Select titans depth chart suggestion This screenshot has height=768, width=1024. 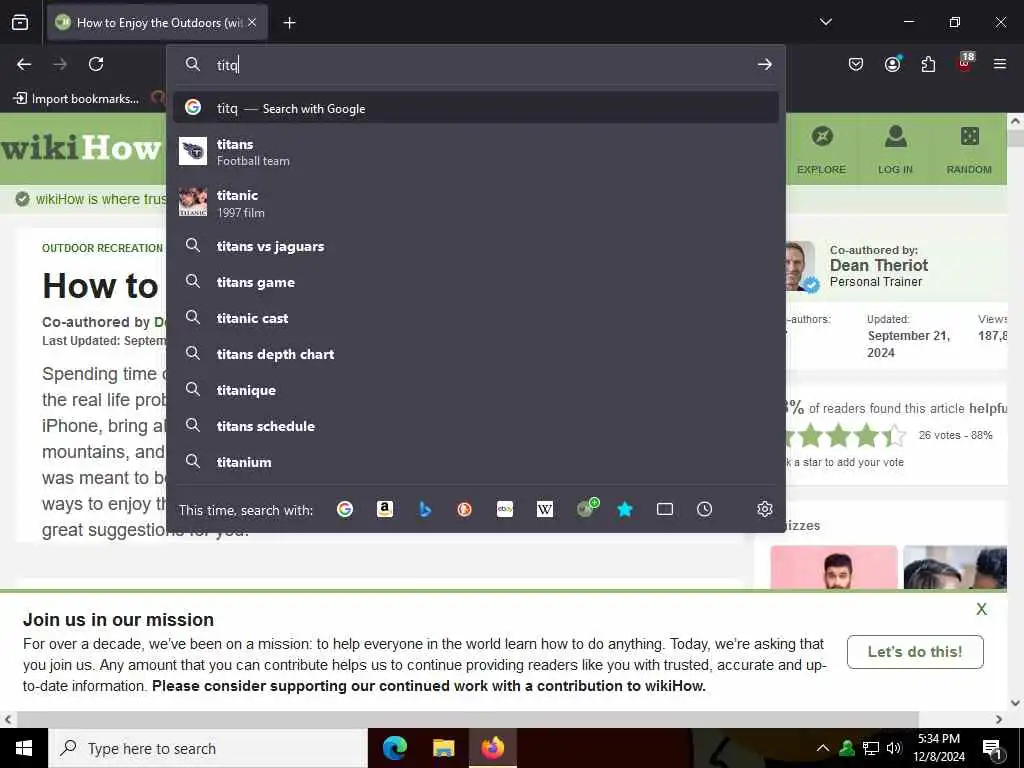coord(475,354)
